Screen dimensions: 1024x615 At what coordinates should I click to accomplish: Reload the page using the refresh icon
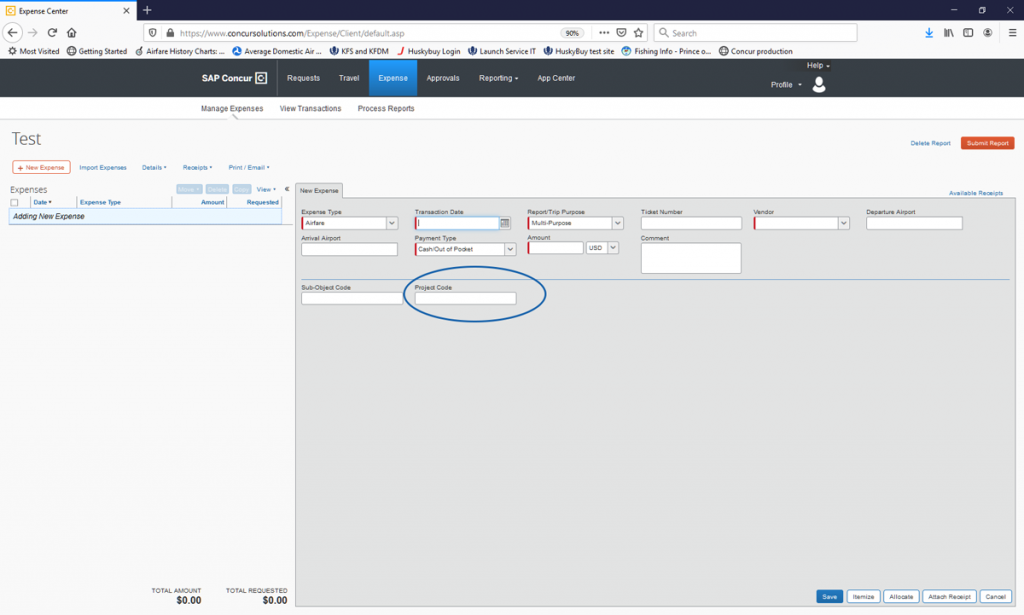click(x=52, y=33)
